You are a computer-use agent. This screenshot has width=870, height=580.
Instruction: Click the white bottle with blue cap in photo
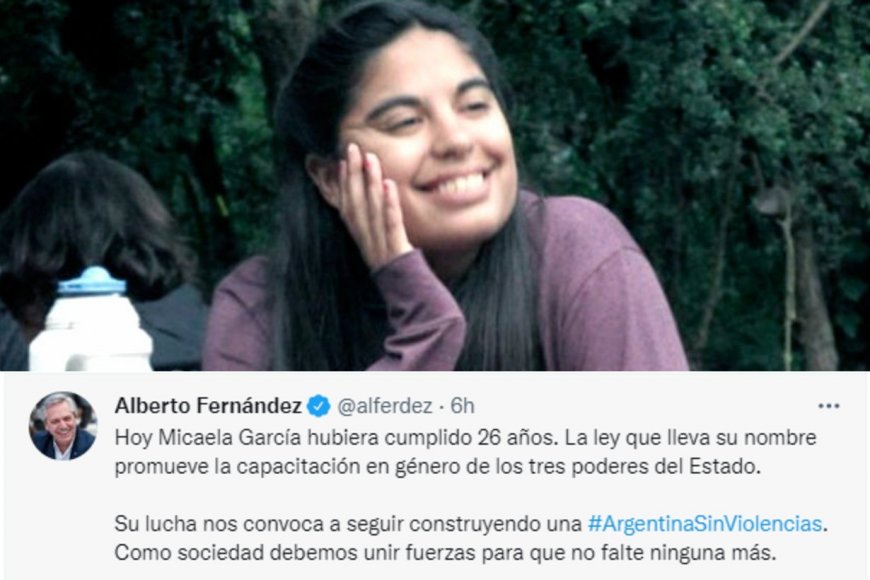click(x=91, y=321)
